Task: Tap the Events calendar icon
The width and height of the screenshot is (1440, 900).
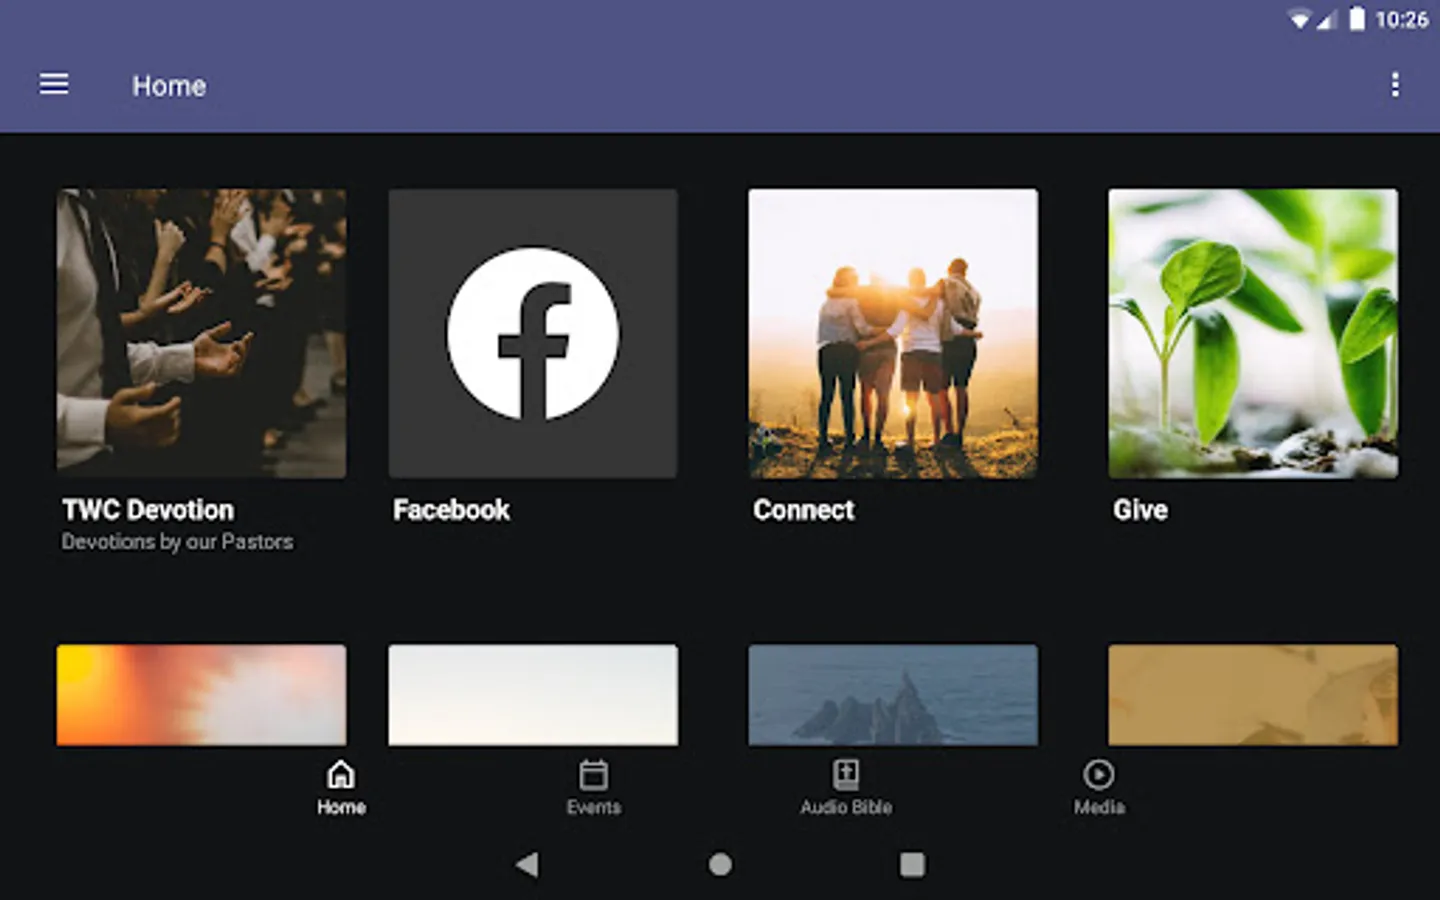Action: (x=593, y=775)
